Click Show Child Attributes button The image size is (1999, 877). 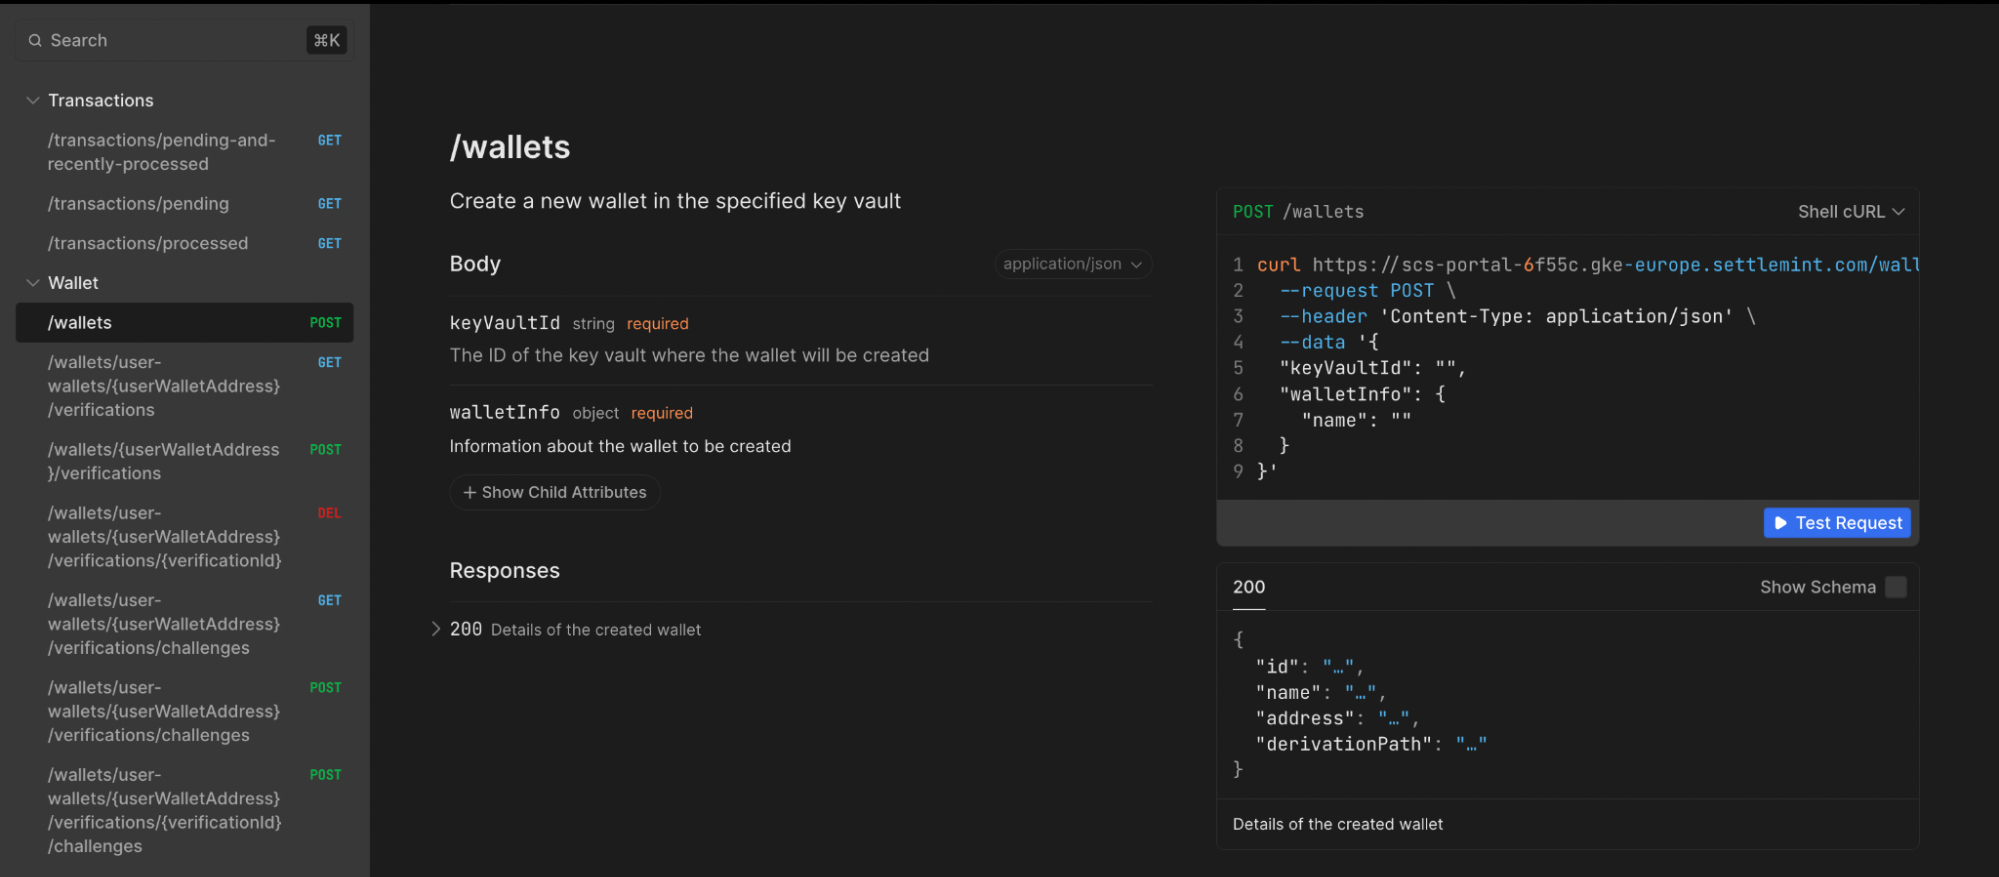555,492
